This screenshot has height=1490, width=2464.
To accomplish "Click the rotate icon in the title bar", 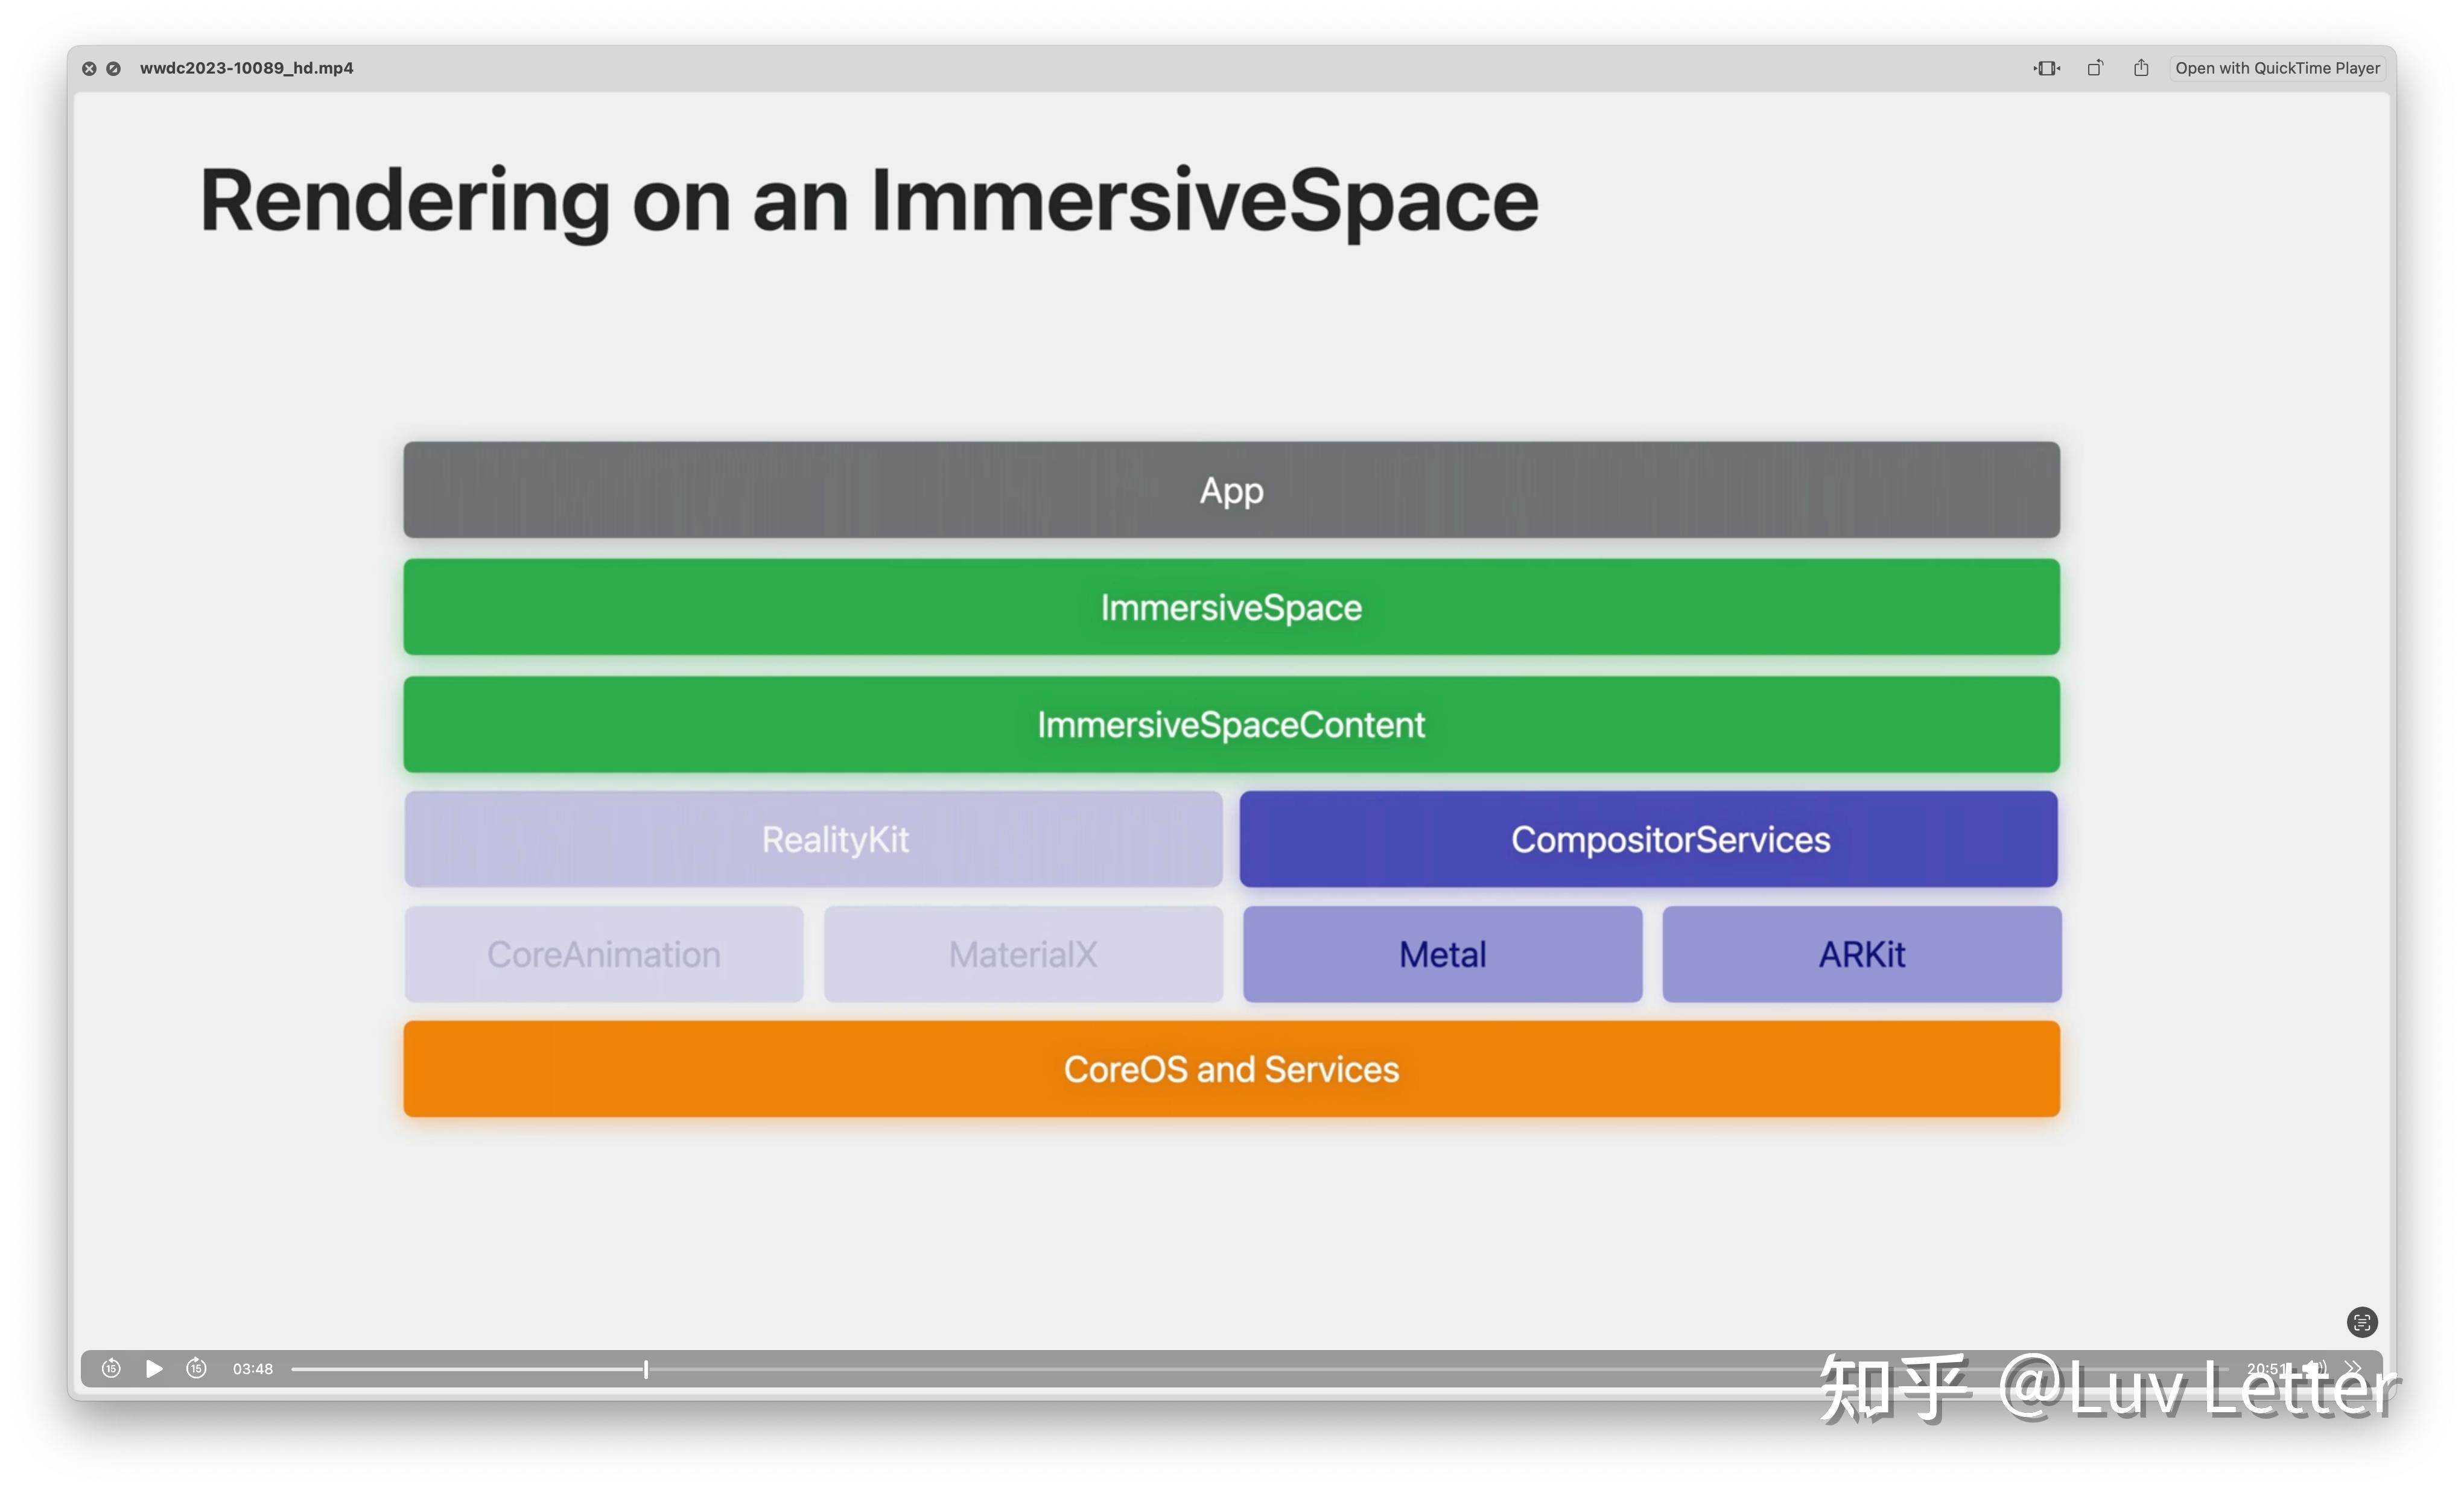I will pos(2095,67).
